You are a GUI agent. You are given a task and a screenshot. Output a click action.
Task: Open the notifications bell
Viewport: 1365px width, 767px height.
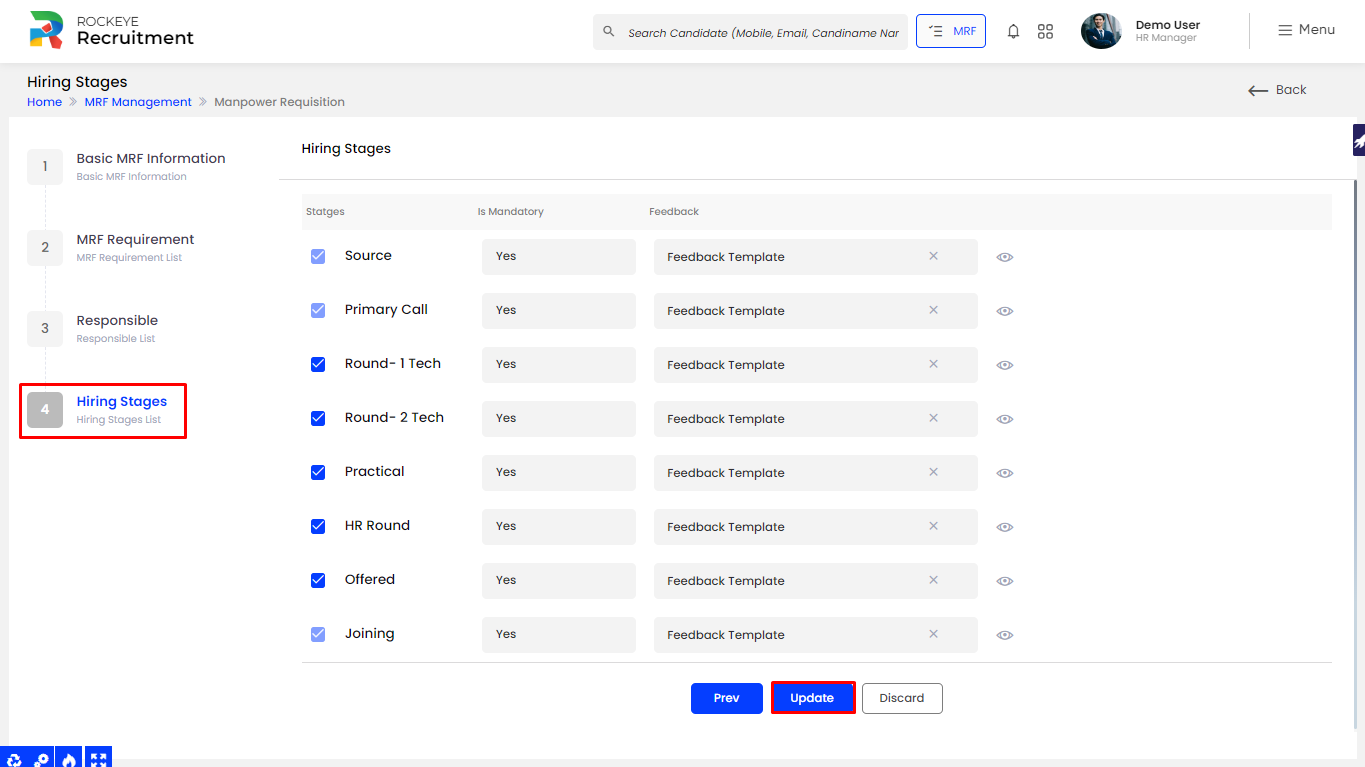point(1013,32)
